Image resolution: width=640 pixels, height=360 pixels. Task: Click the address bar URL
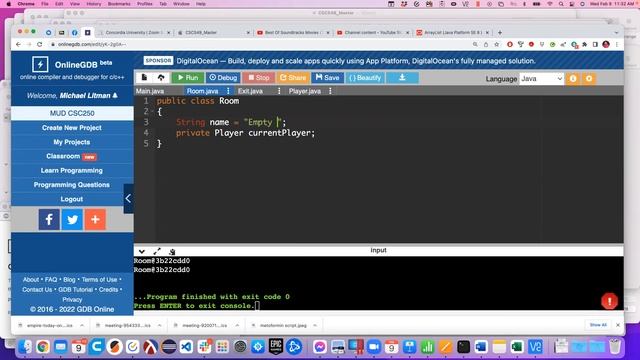(x=92, y=44)
